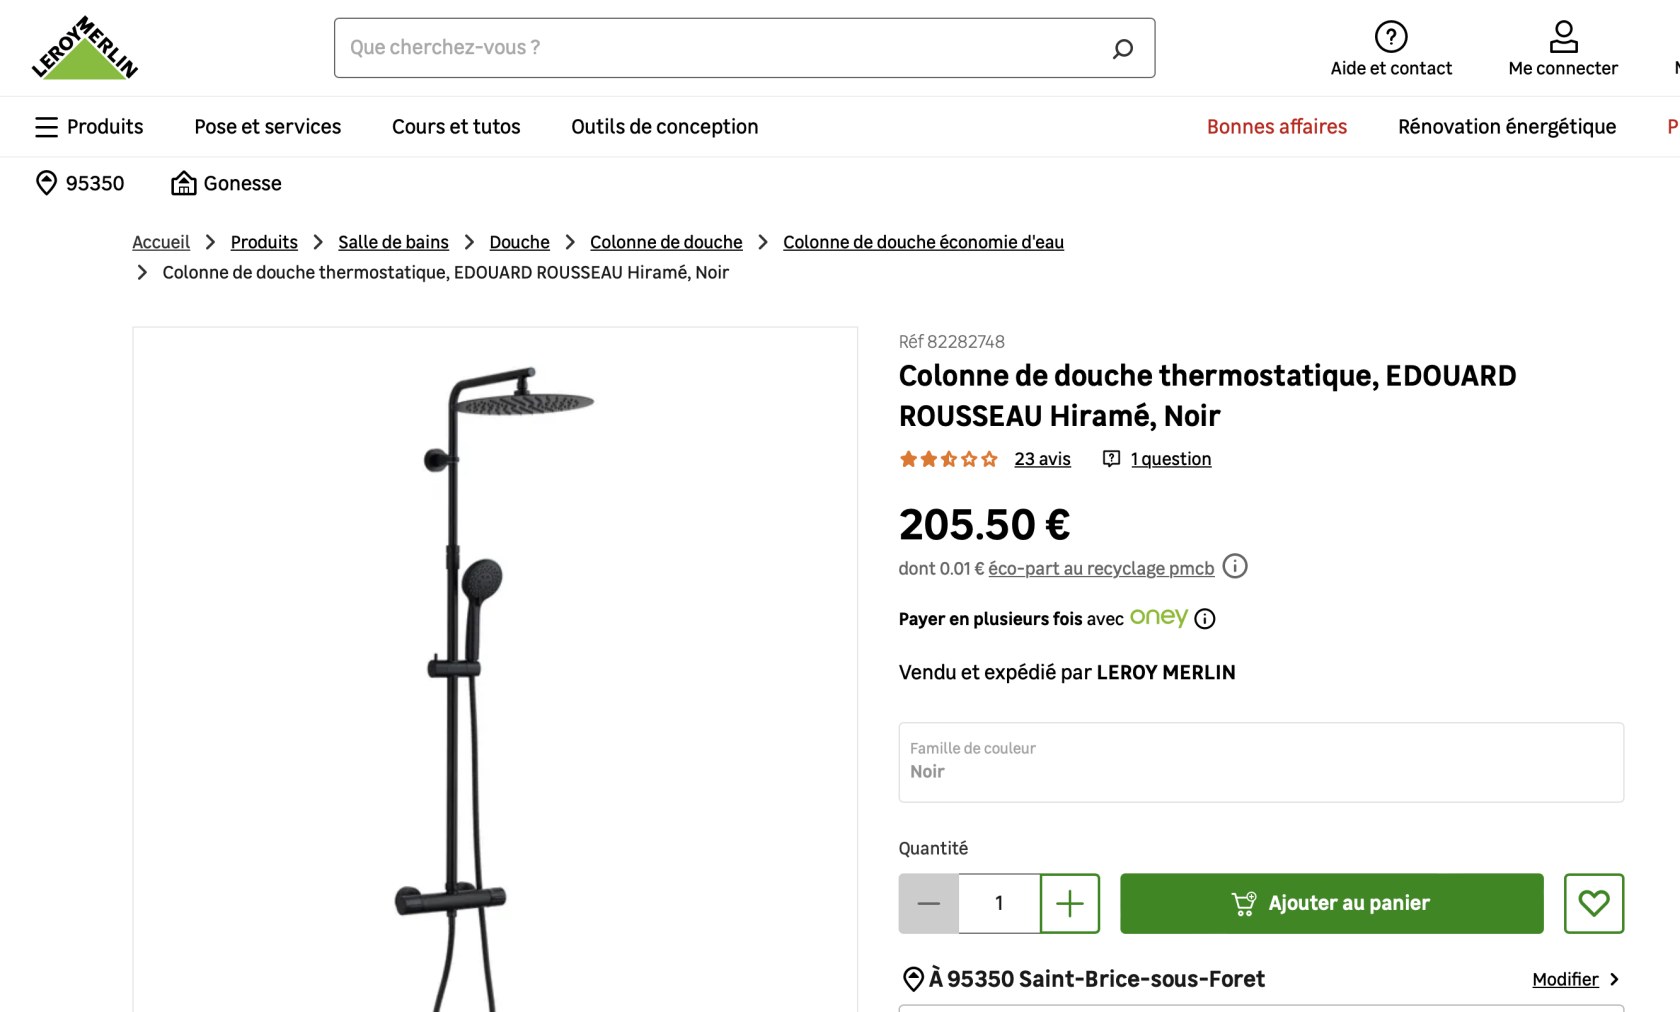
Task: Open Bonnes affaires menu item
Action: (1276, 127)
